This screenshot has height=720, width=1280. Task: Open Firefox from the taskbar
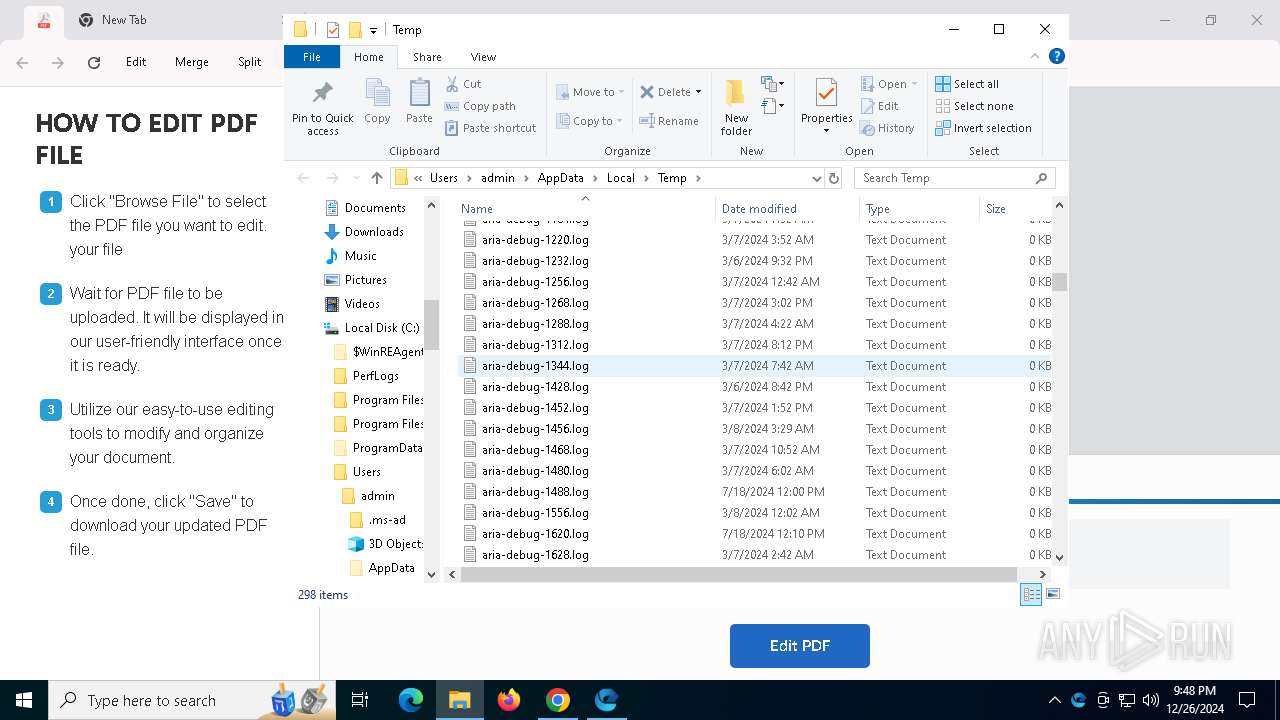[509, 700]
